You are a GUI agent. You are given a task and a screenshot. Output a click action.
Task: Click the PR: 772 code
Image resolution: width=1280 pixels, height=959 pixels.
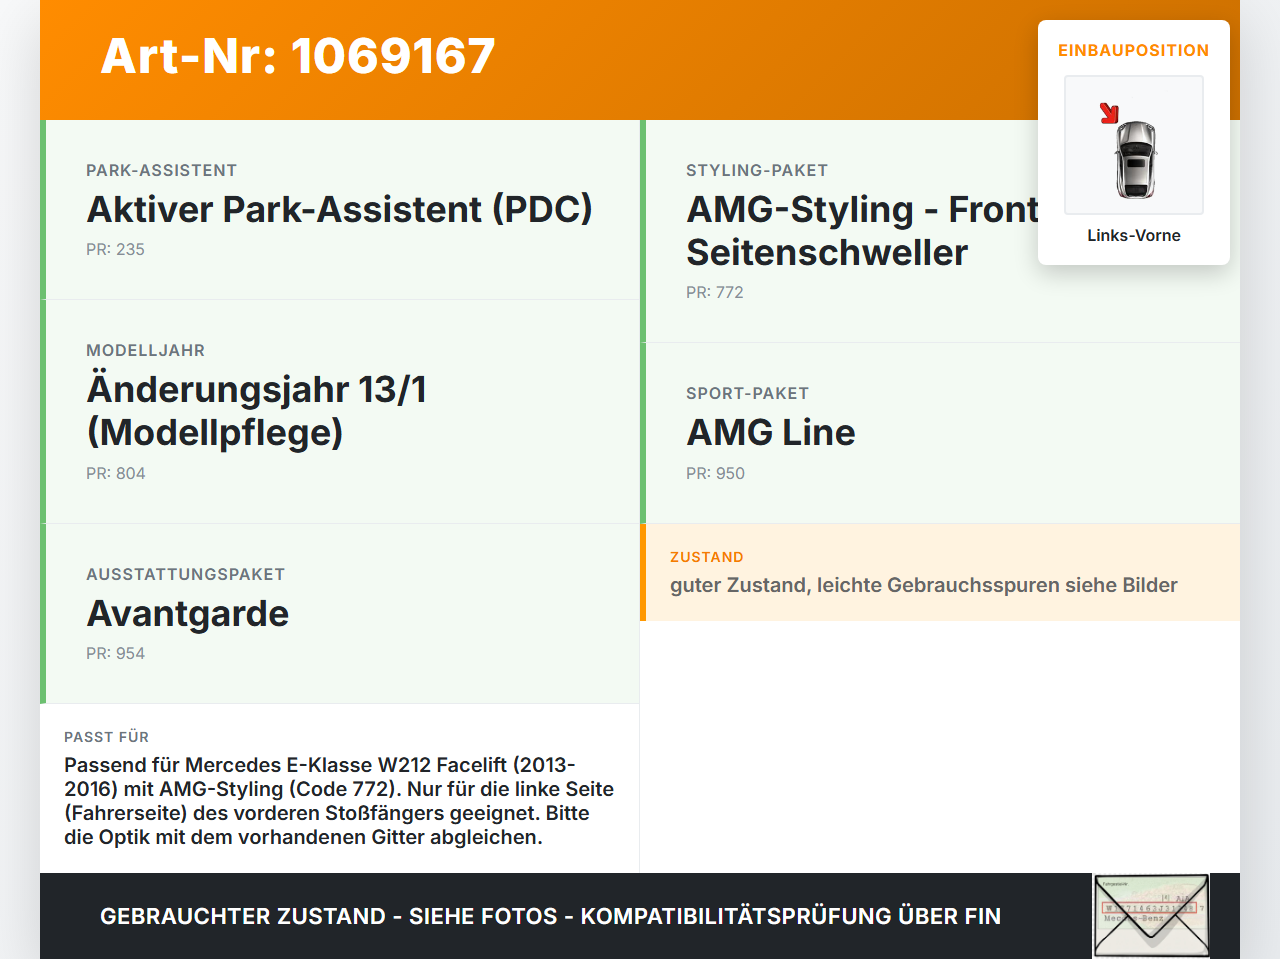click(715, 292)
